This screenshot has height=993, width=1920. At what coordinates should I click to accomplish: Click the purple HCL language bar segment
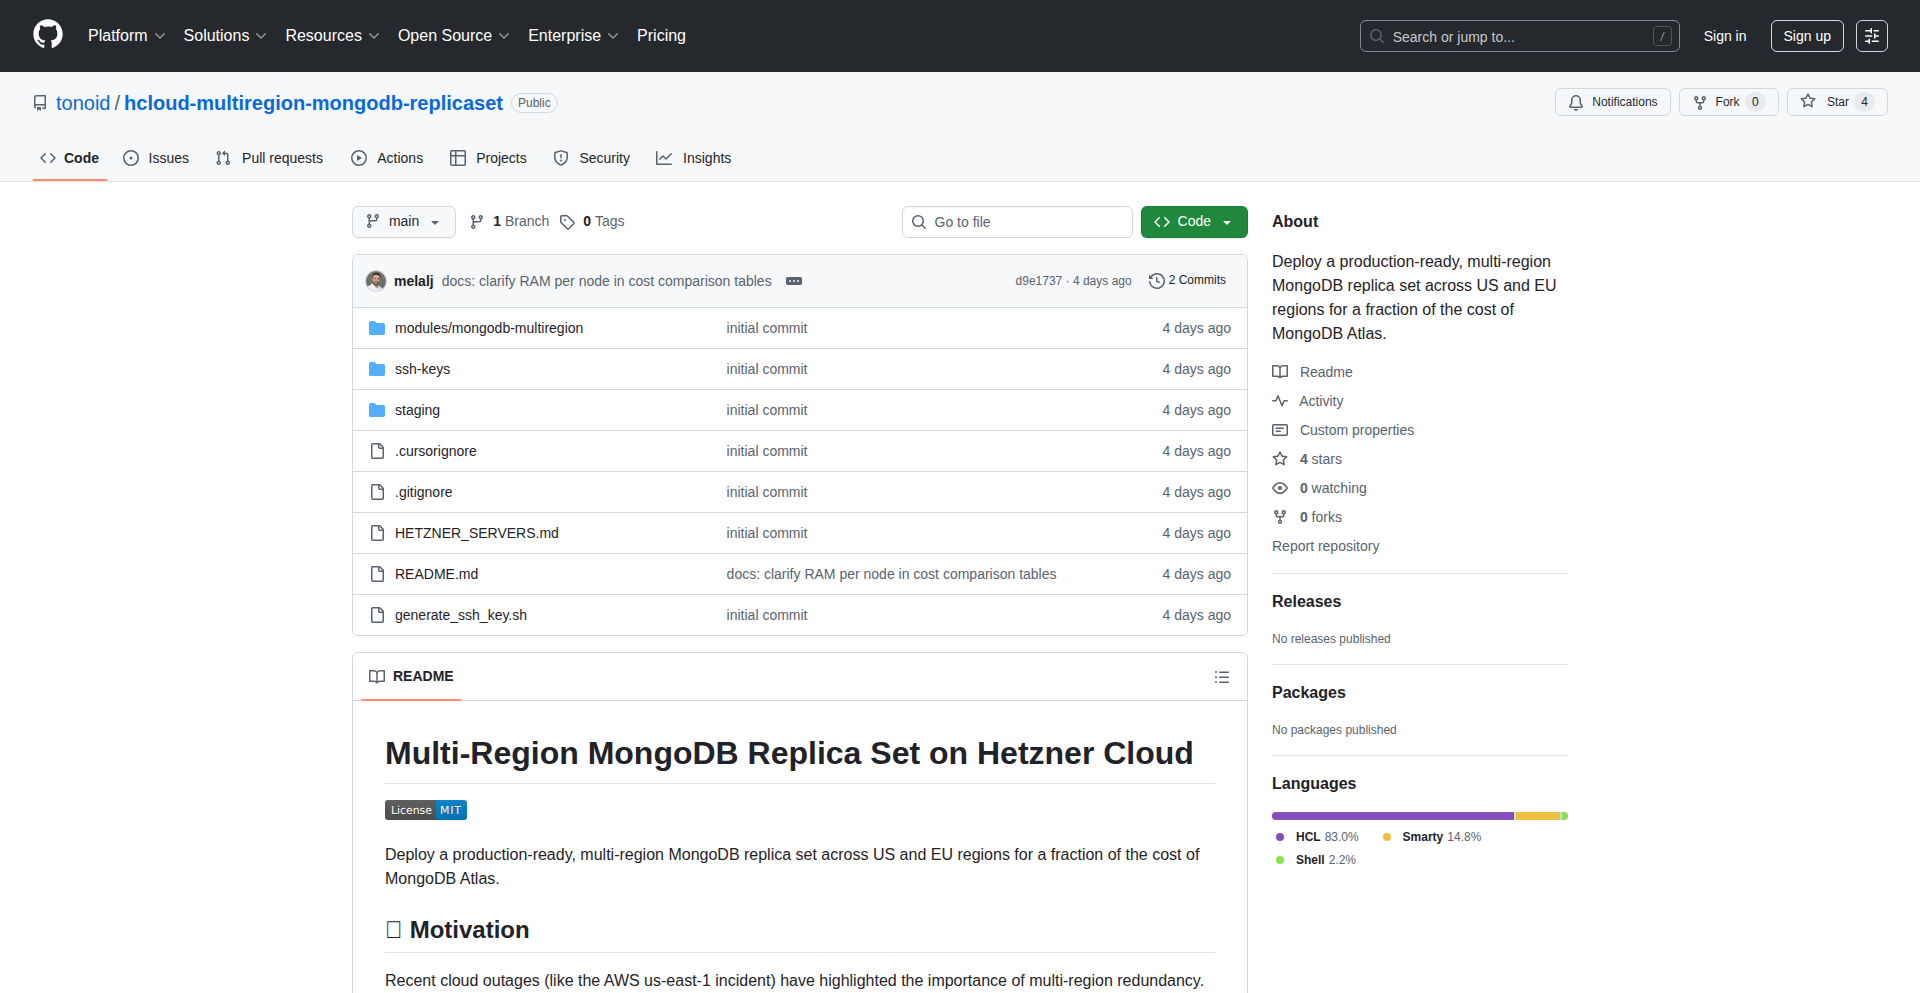pyautogui.click(x=1392, y=816)
